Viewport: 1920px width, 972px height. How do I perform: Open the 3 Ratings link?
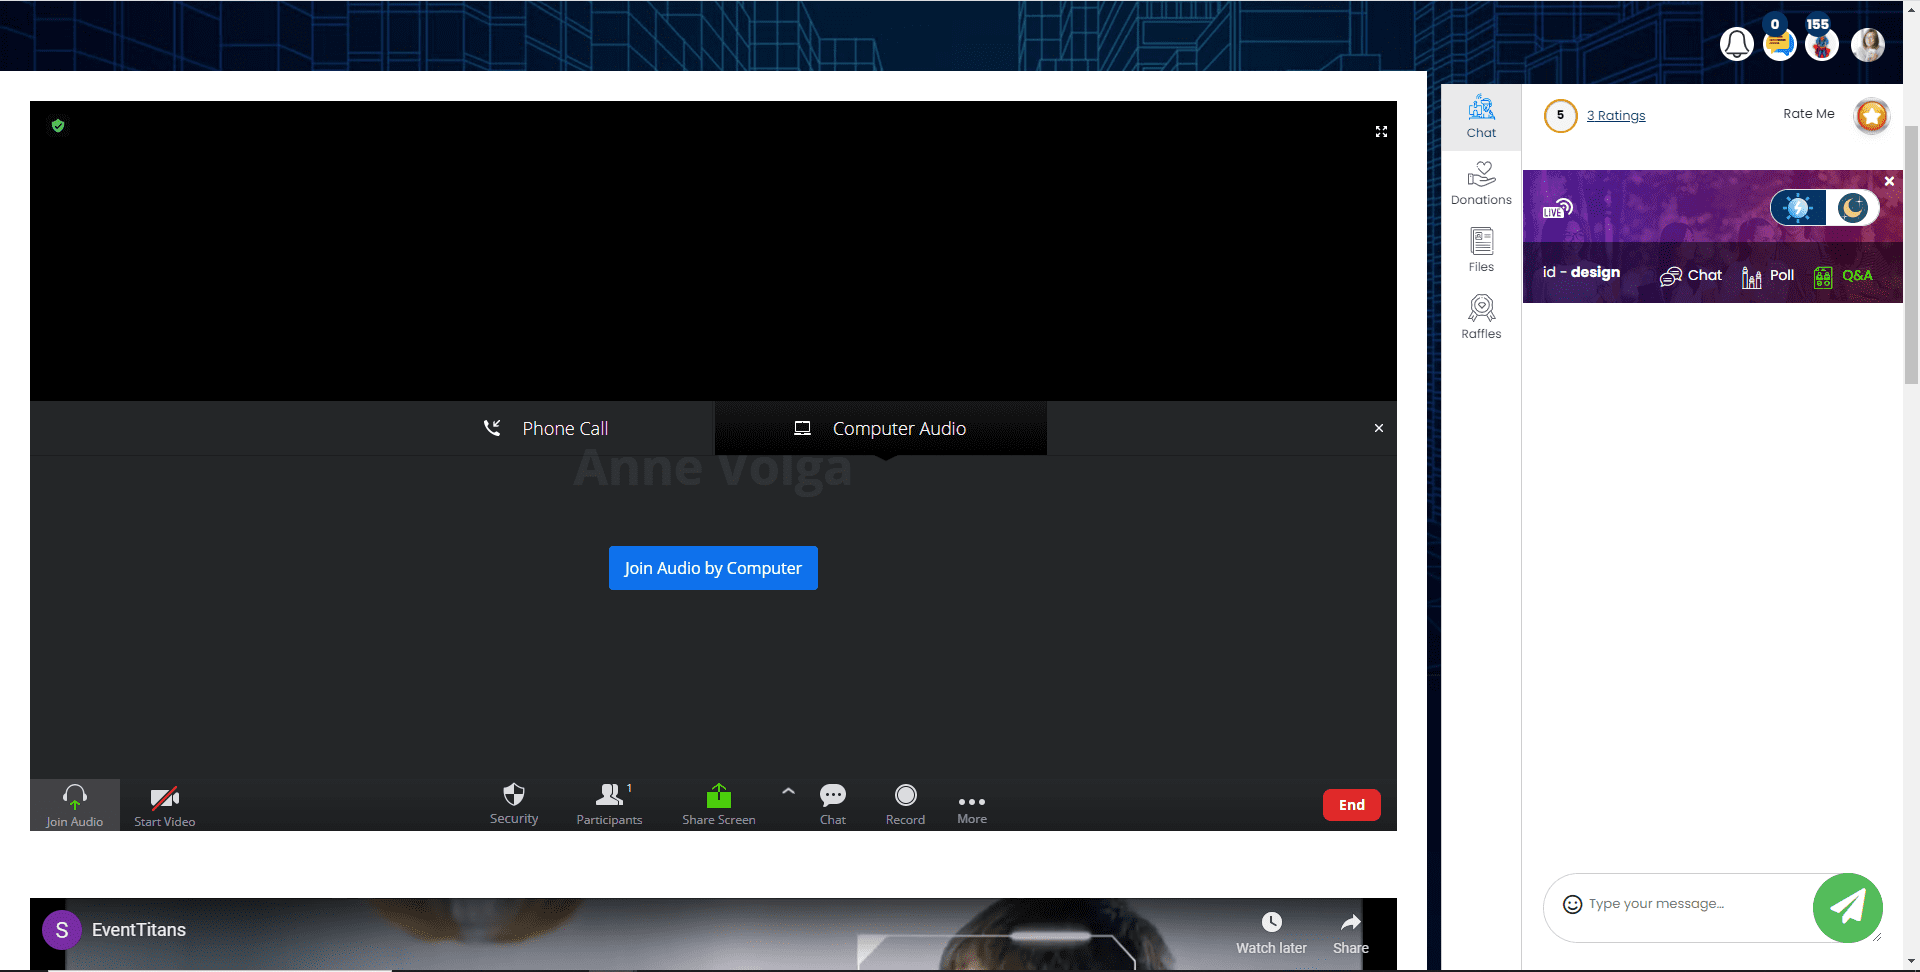[x=1616, y=116]
